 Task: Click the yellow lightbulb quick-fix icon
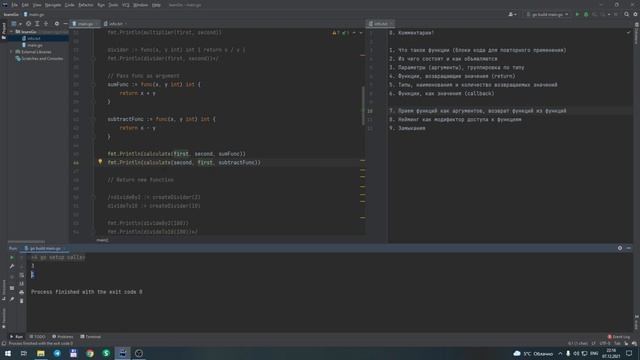pos(100,162)
